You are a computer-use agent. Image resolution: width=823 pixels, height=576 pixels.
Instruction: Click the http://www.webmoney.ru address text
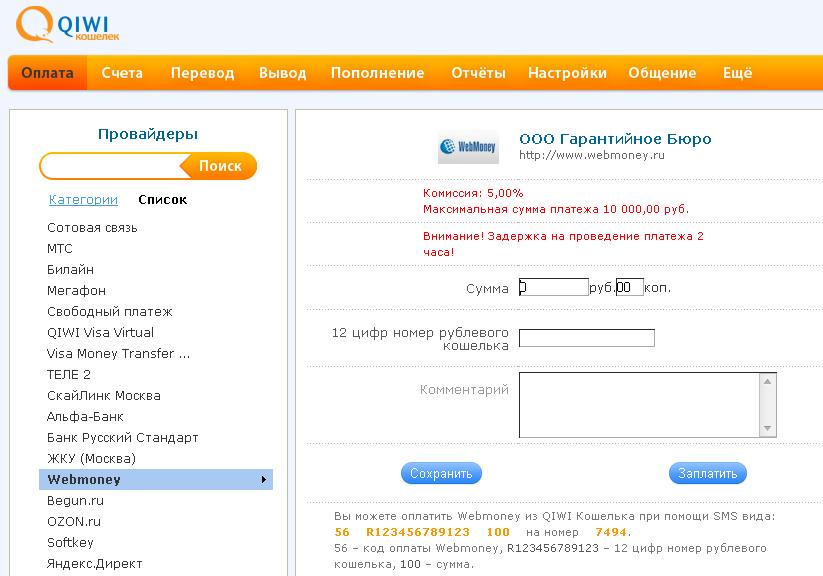click(x=592, y=155)
